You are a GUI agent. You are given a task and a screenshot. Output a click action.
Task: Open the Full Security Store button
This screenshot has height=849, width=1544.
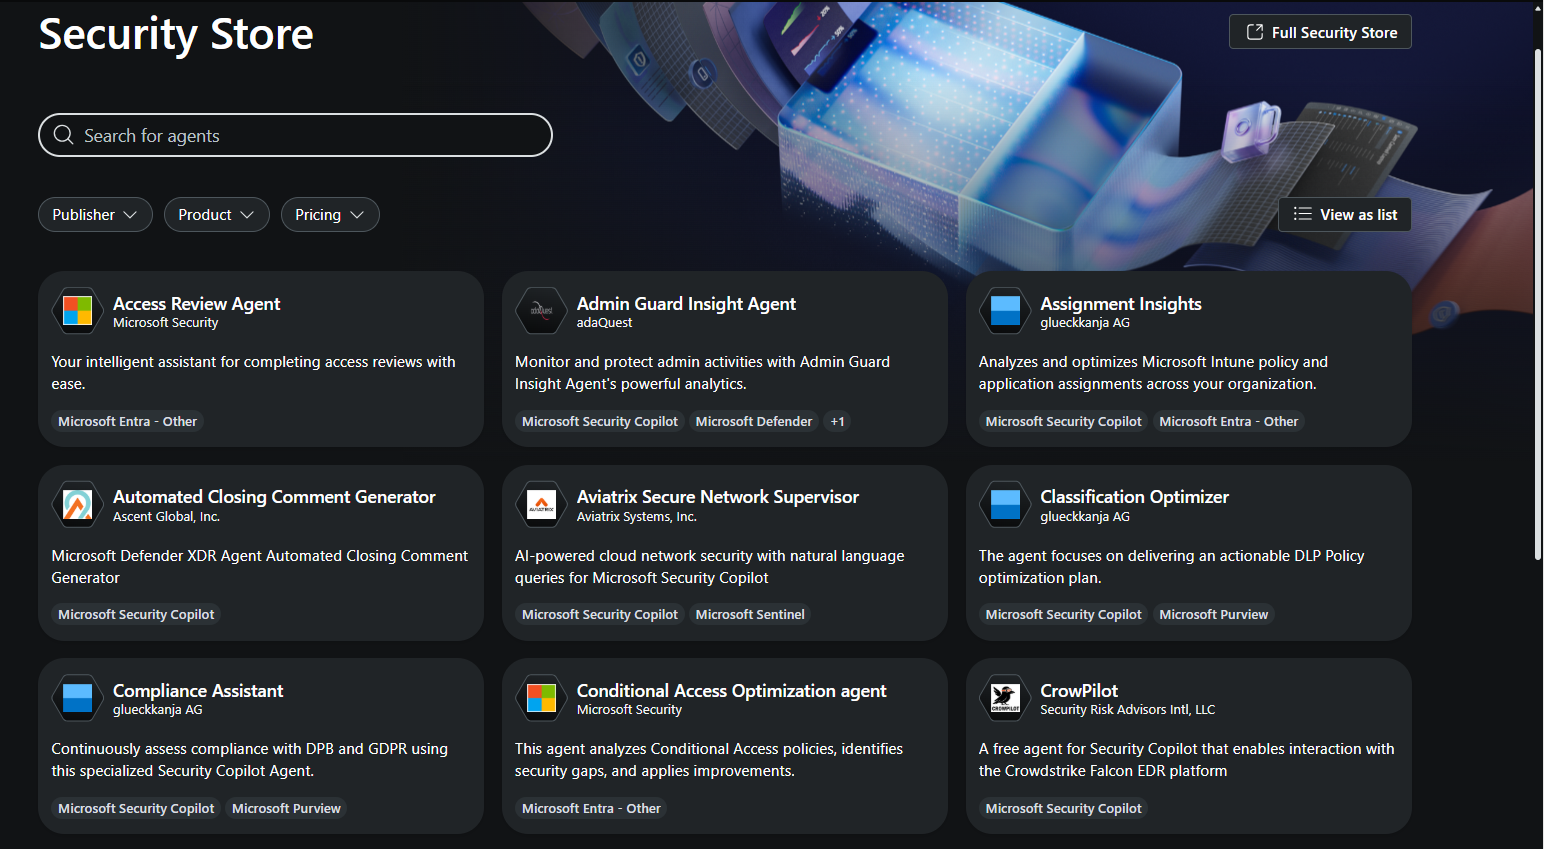(x=1320, y=32)
